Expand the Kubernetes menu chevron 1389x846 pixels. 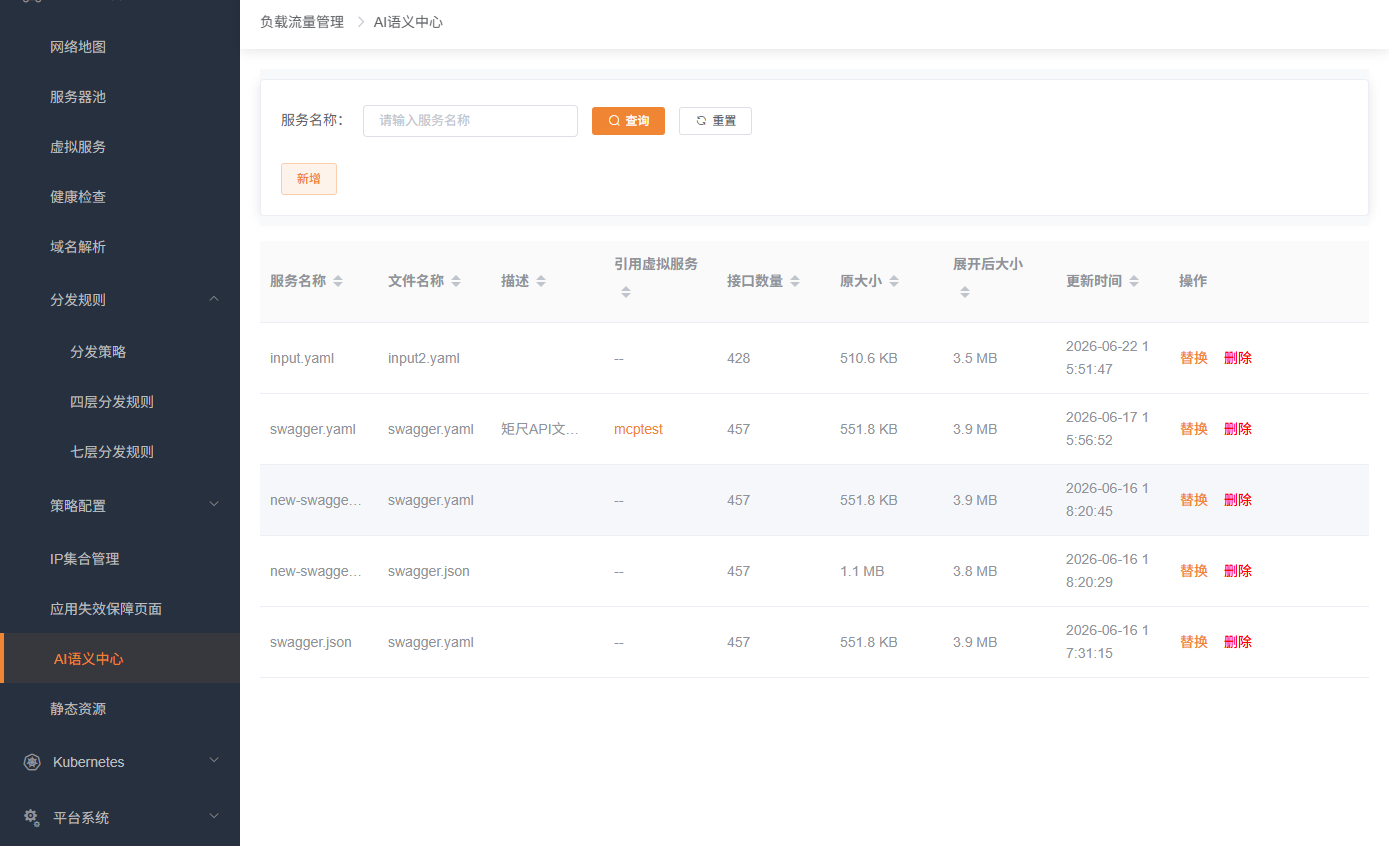(214, 761)
